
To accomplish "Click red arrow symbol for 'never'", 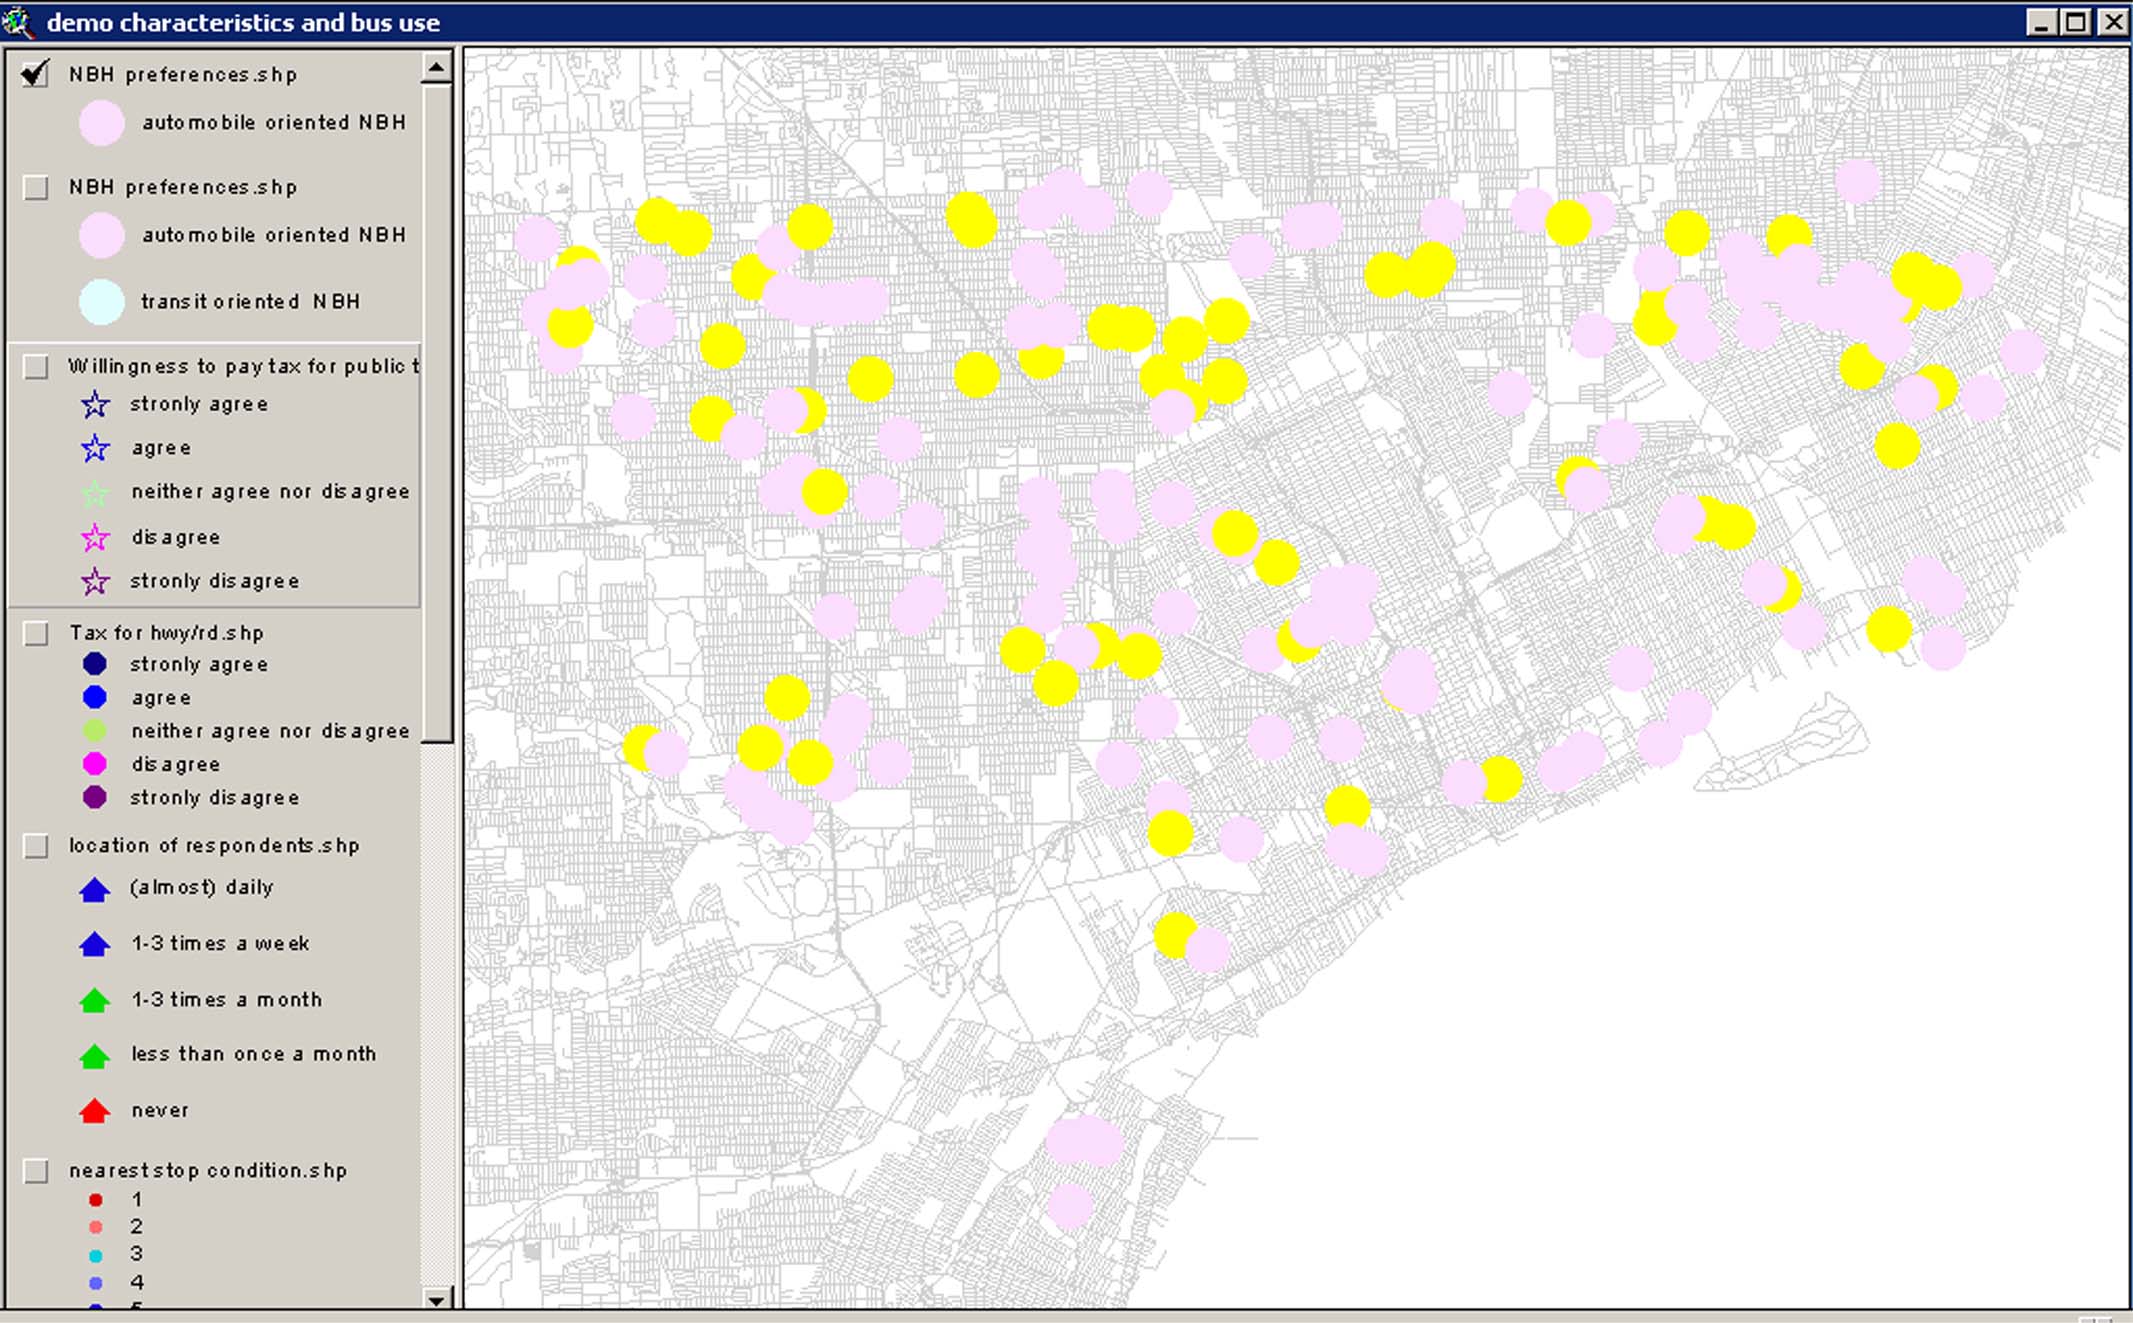I will click(x=95, y=1111).
